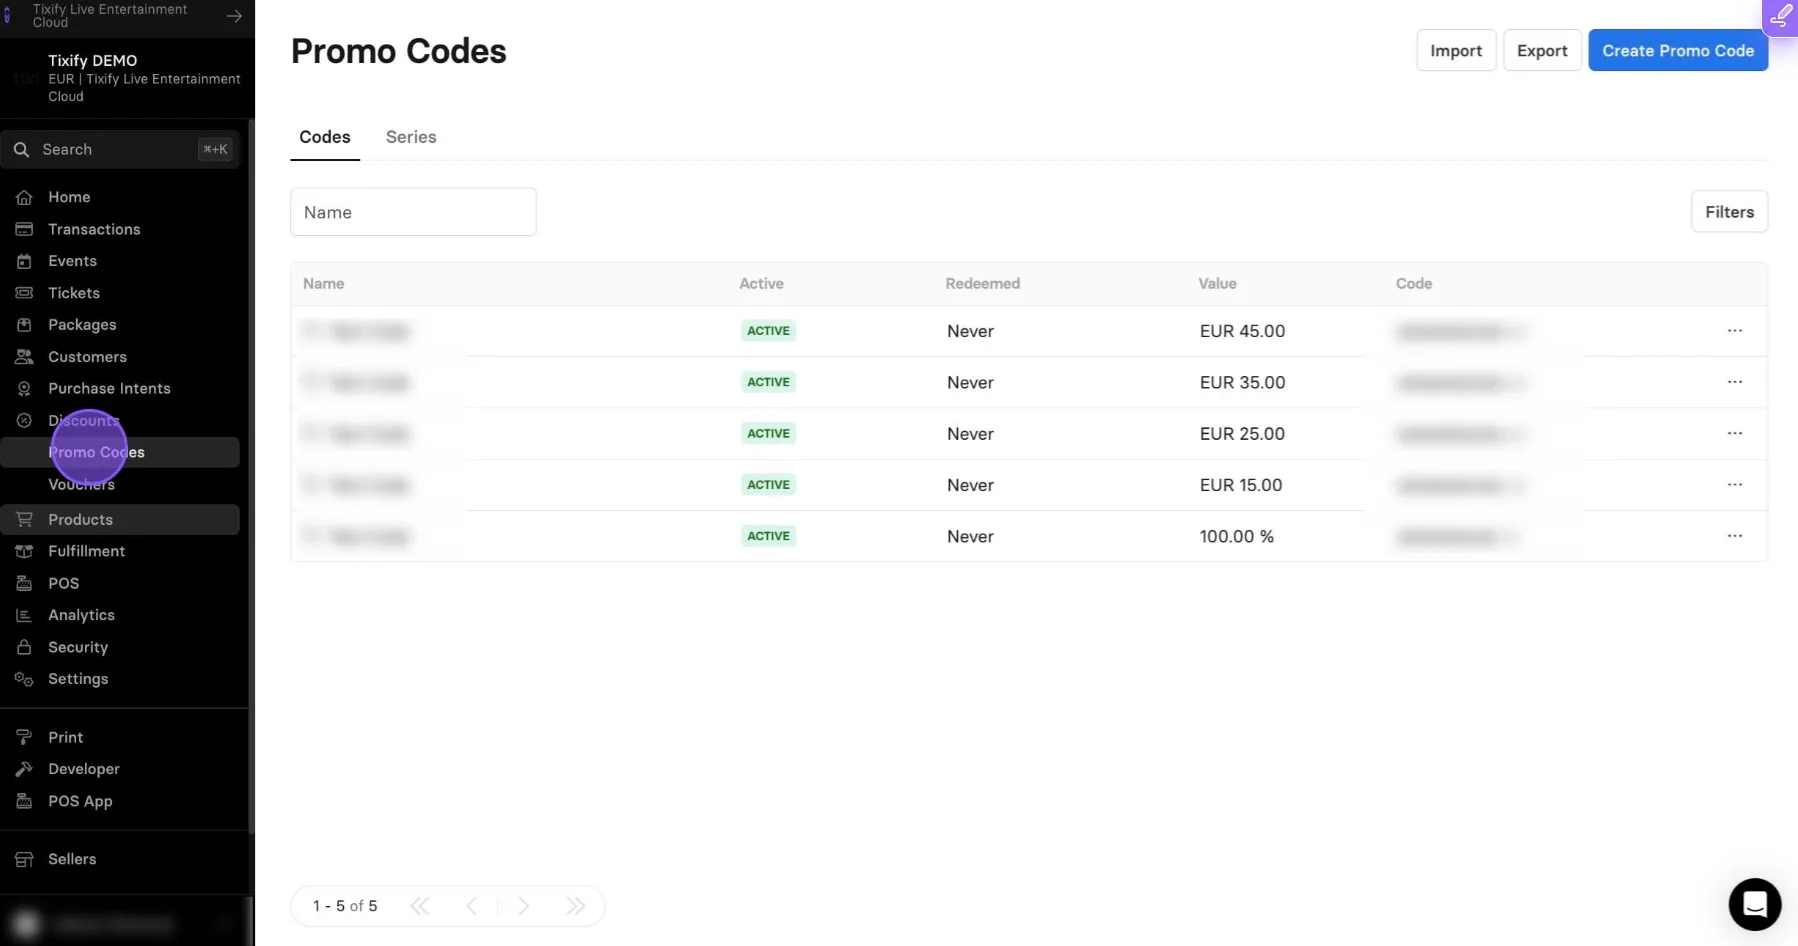
Task: Open actions menu for EUR 45.00 promo code
Action: 1735,331
